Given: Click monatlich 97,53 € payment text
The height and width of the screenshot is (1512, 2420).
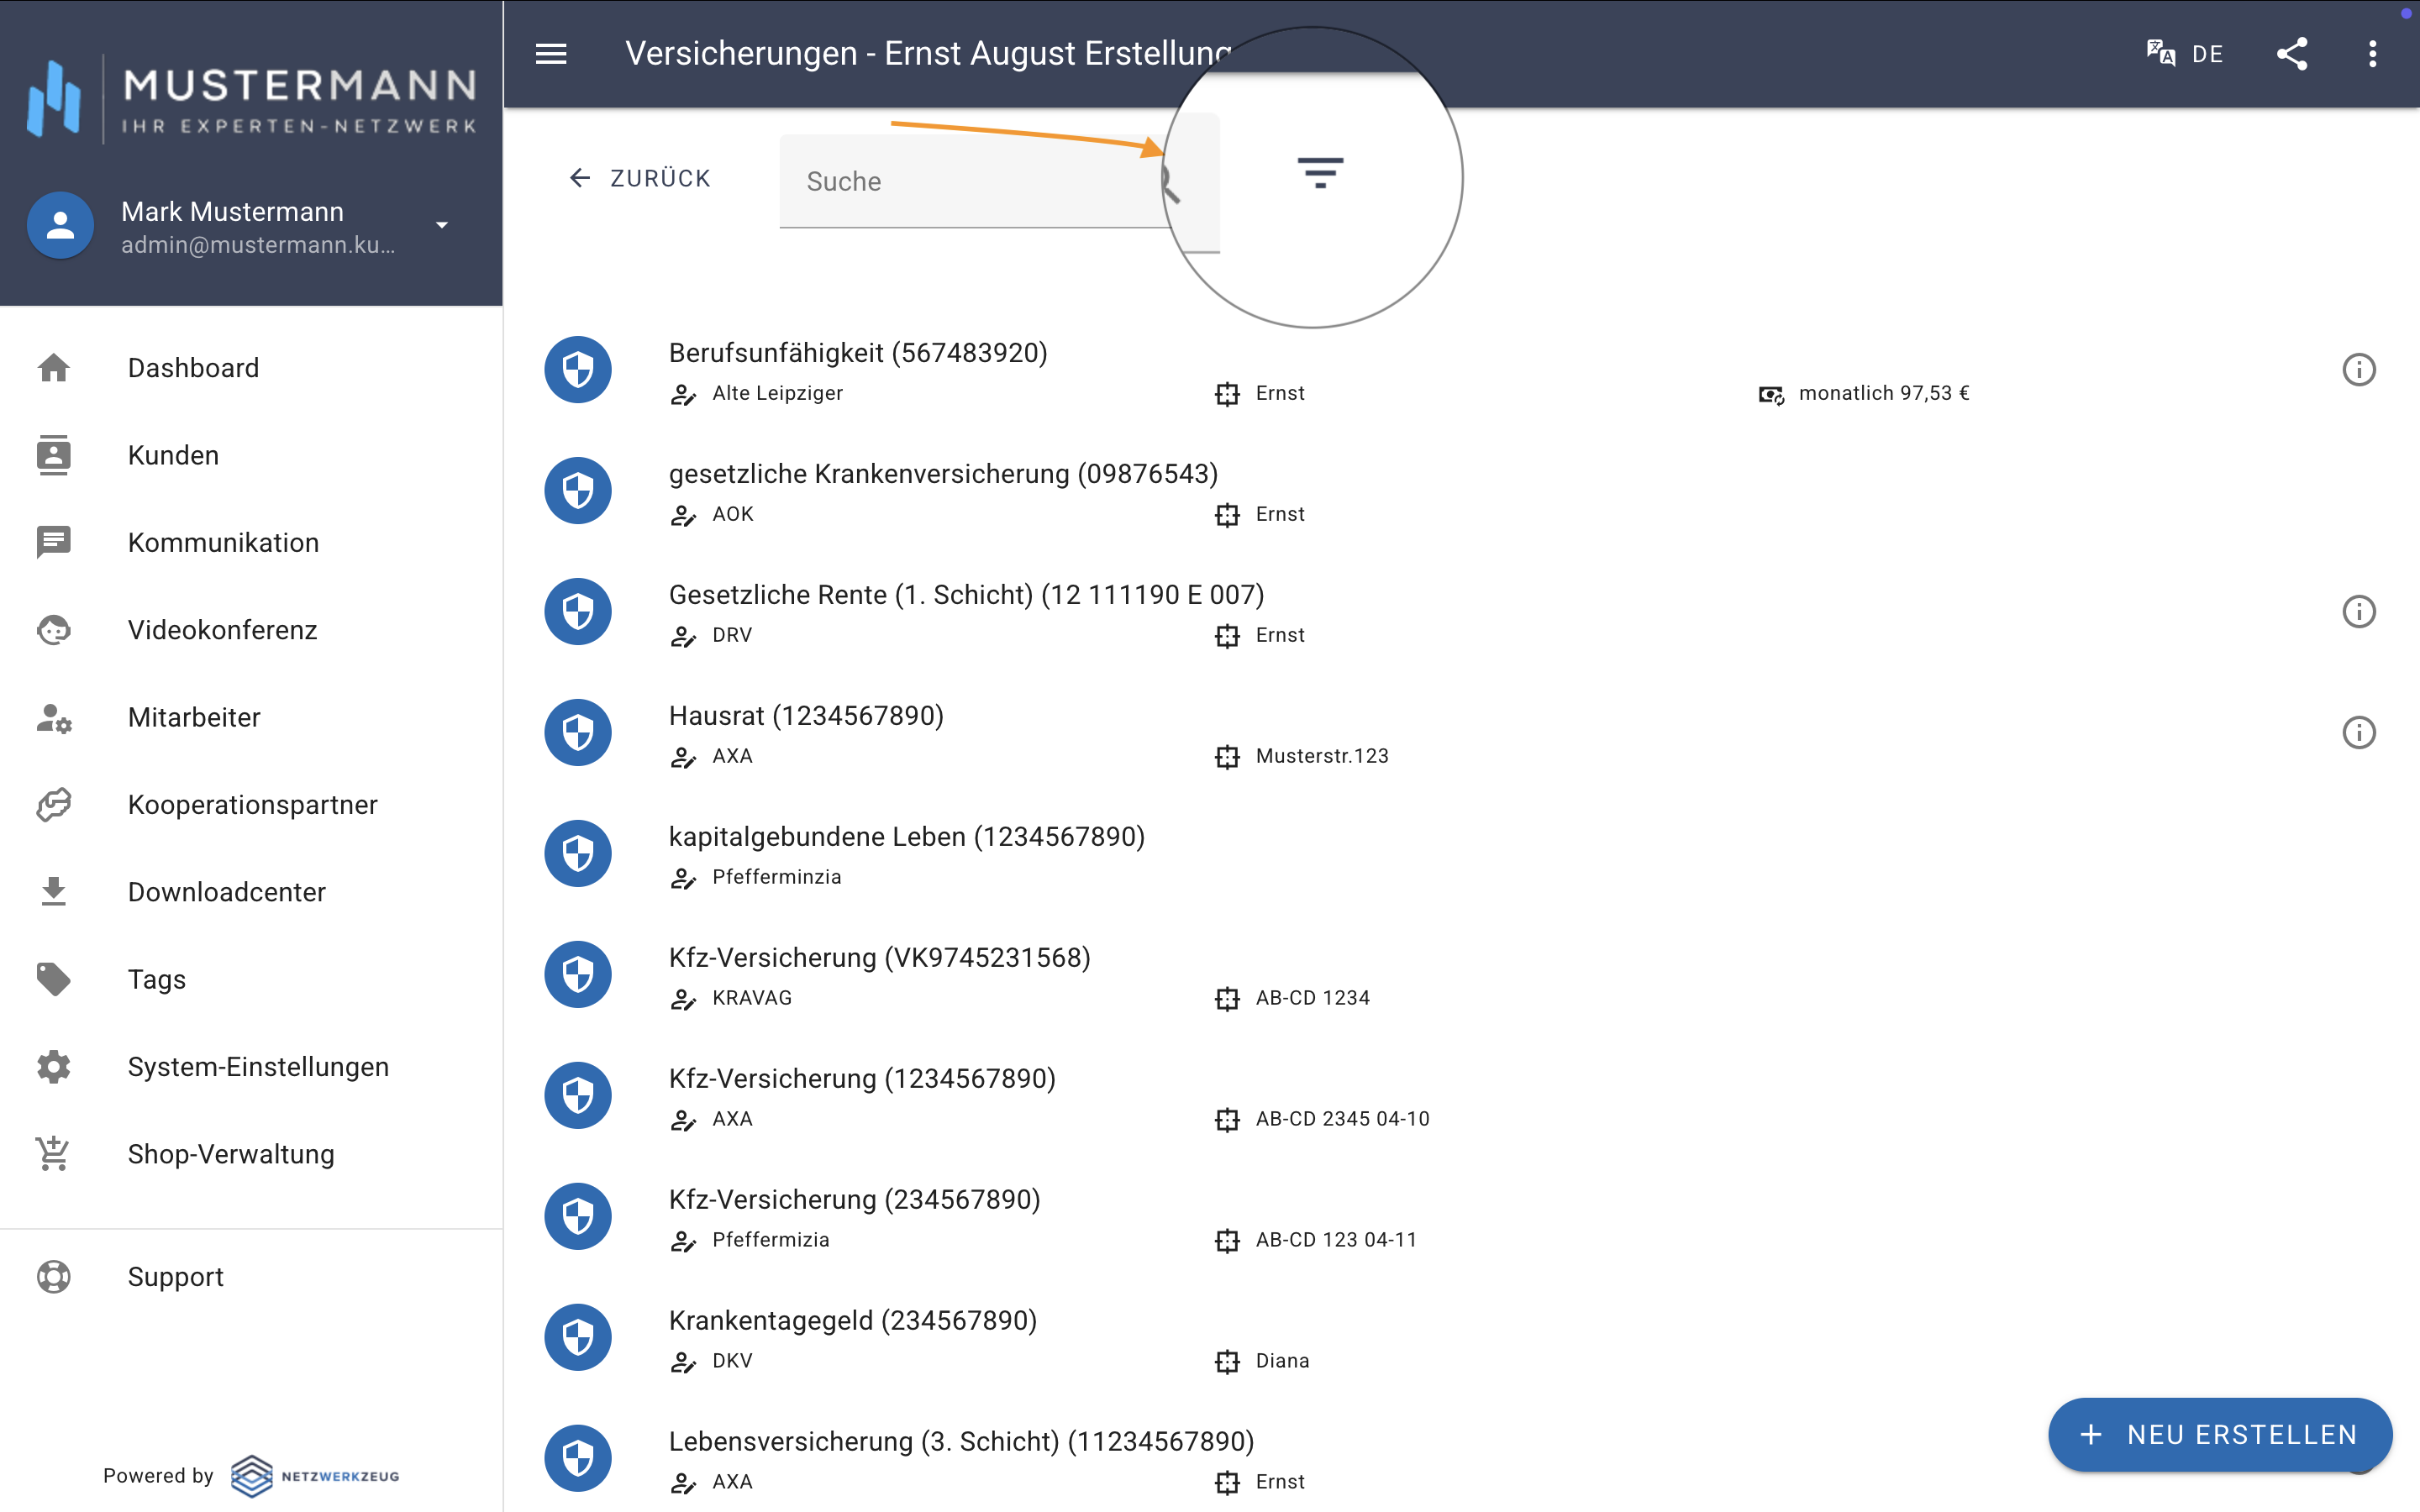Looking at the screenshot, I should tap(1884, 393).
